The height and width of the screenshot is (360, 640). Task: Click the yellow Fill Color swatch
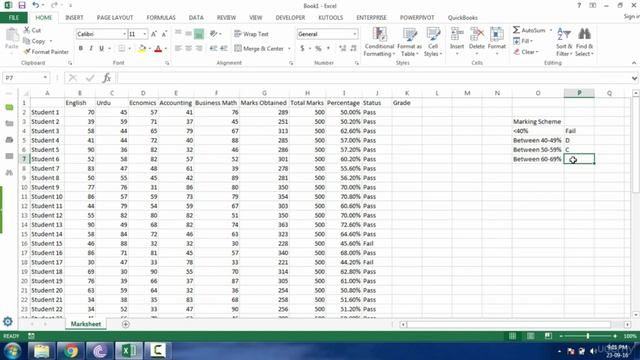pyautogui.click(x=142, y=49)
